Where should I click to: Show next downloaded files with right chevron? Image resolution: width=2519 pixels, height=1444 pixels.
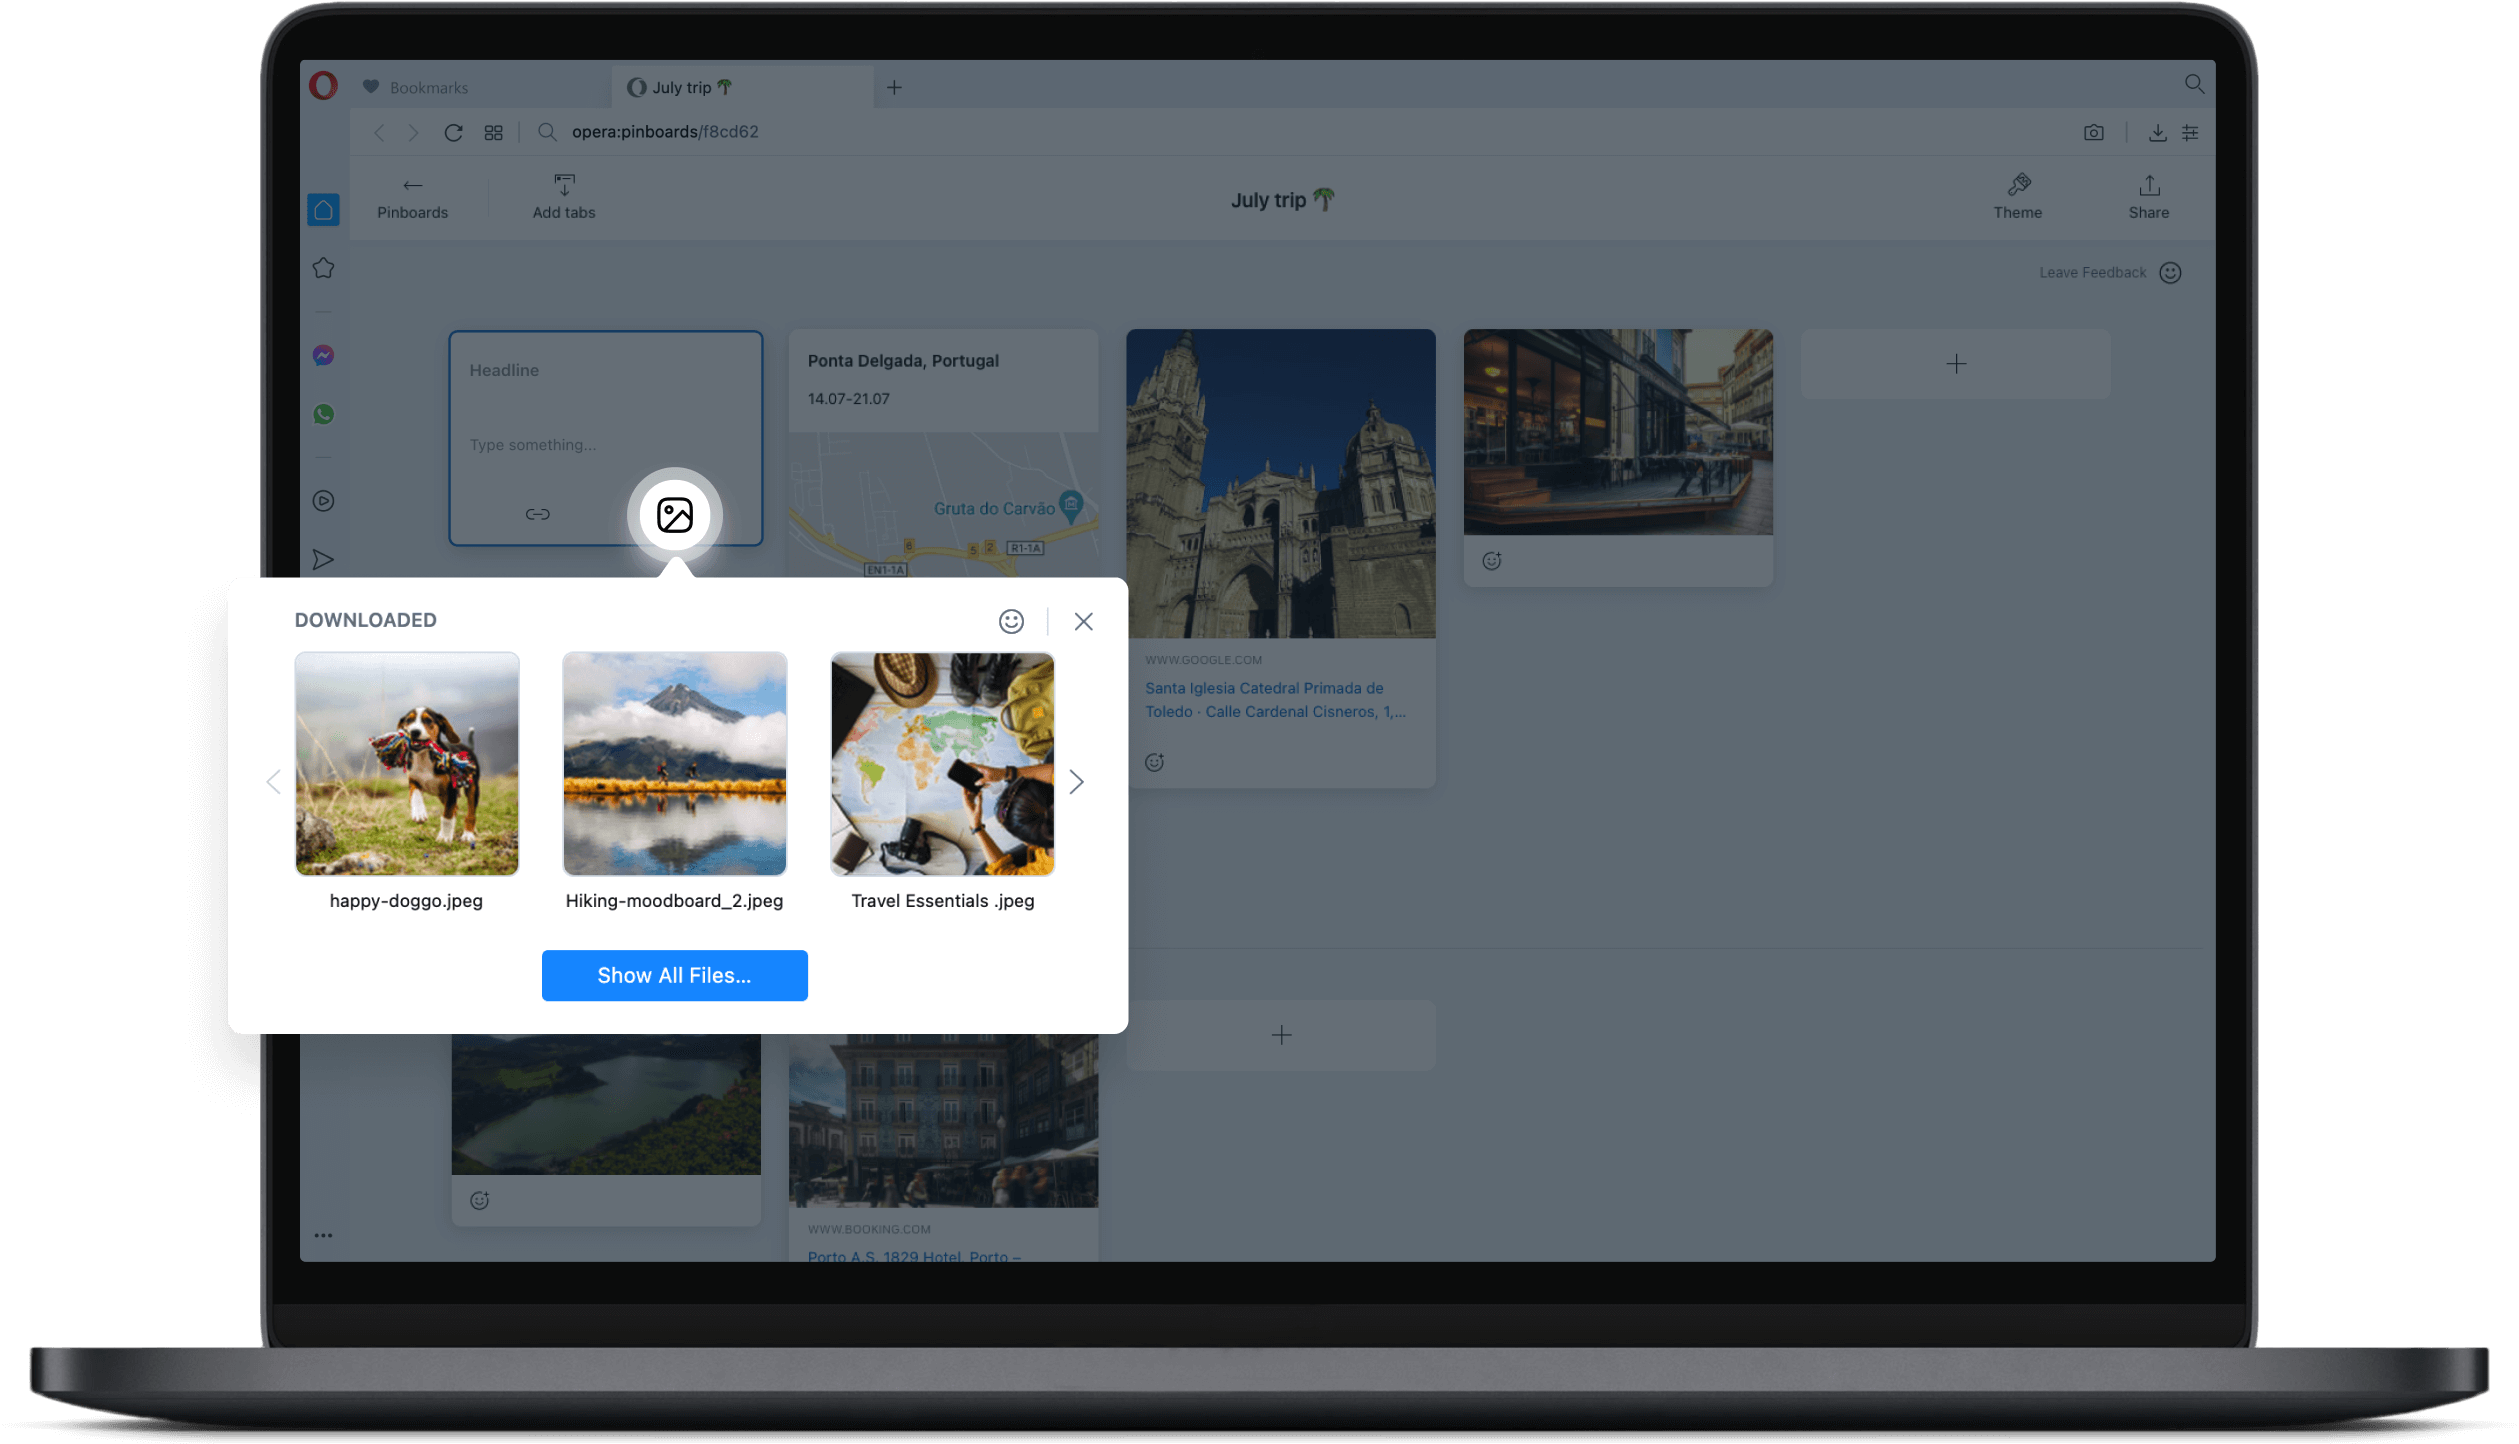pyautogui.click(x=1077, y=781)
